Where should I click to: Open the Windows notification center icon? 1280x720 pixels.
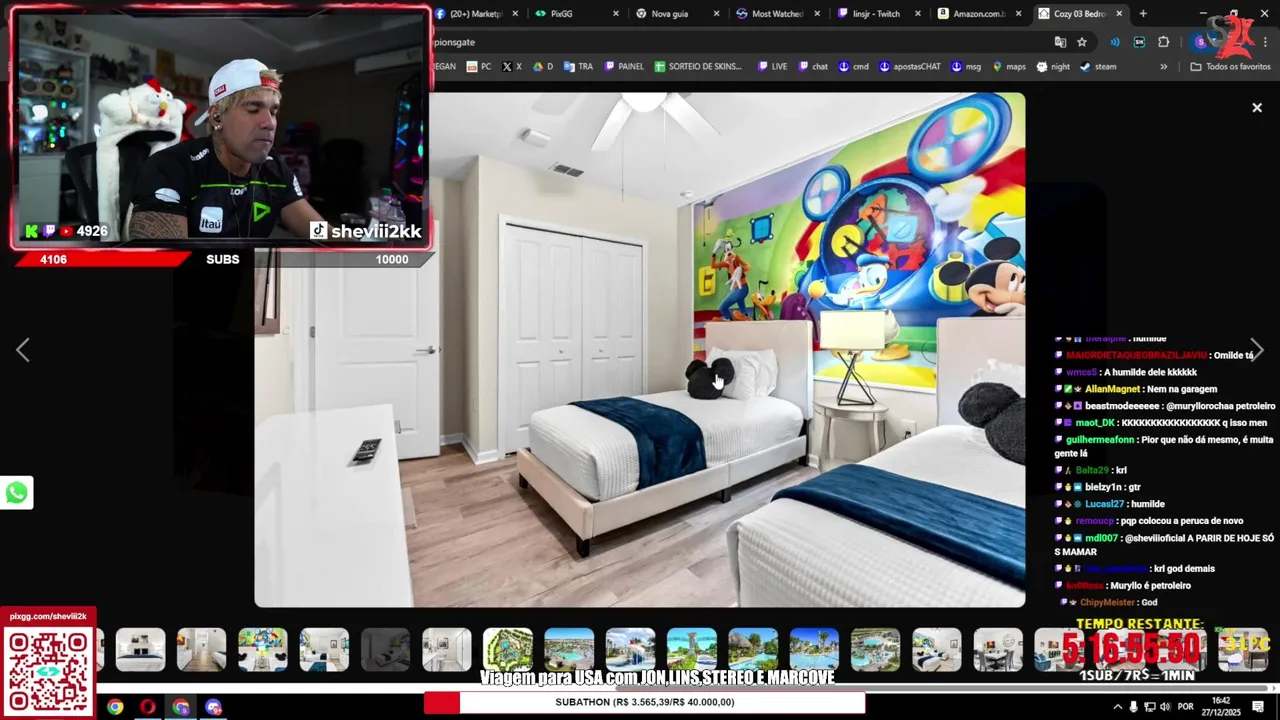point(1258,707)
